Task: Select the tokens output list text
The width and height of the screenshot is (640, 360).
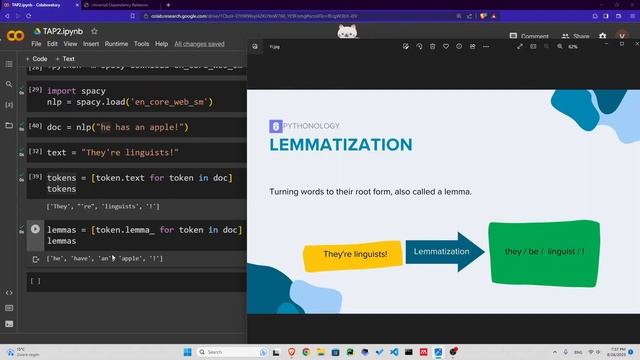Action: [x=103, y=207]
